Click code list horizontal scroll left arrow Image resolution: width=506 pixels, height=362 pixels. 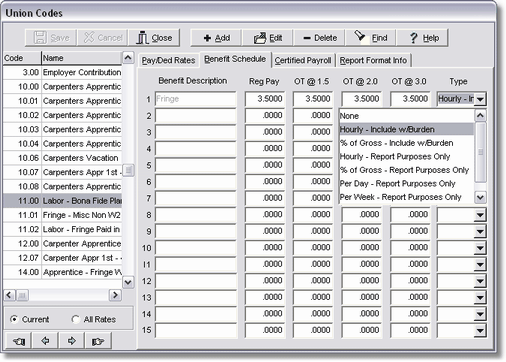[x=9, y=295]
